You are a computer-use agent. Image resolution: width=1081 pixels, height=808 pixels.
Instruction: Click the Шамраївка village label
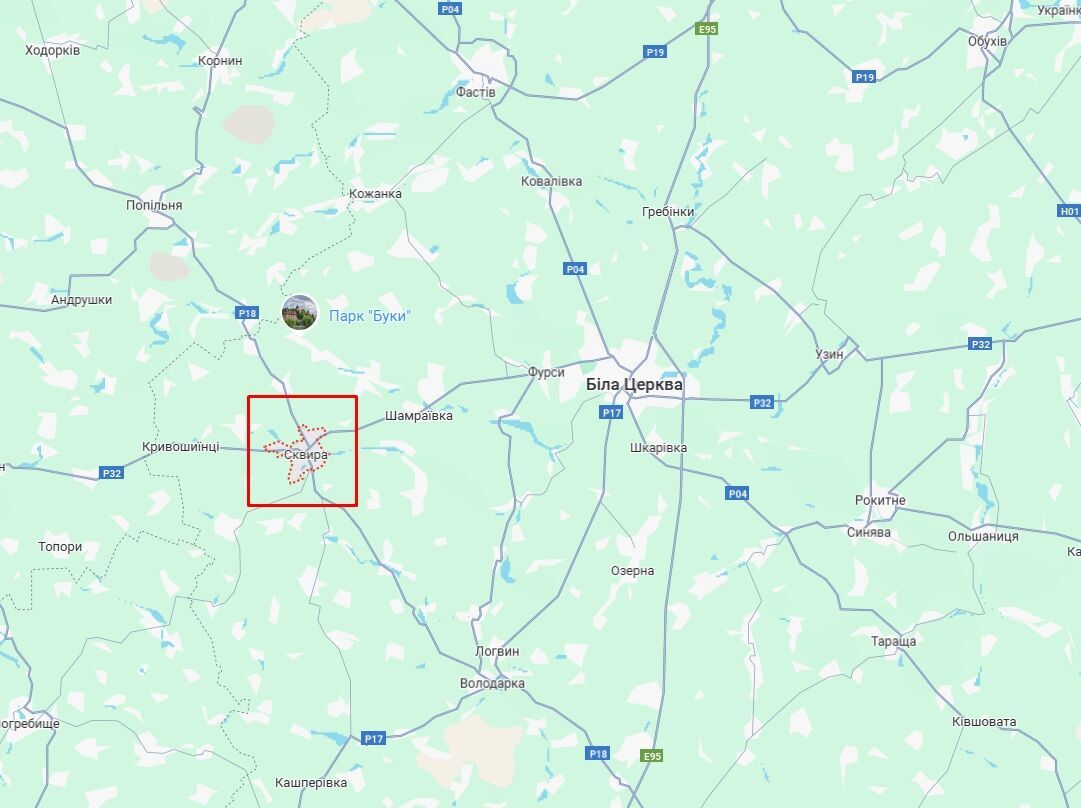pyautogui.click(x=418, y=416)
